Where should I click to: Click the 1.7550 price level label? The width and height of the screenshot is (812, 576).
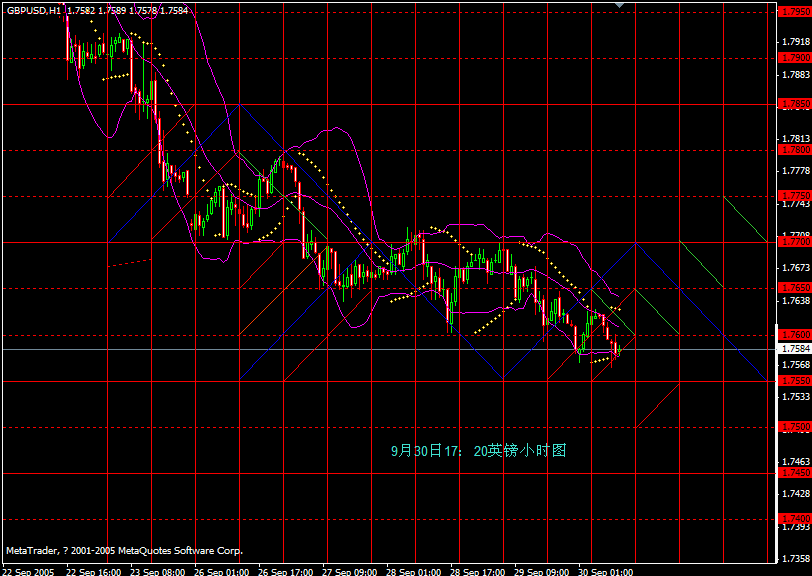[x=795, y=381]
